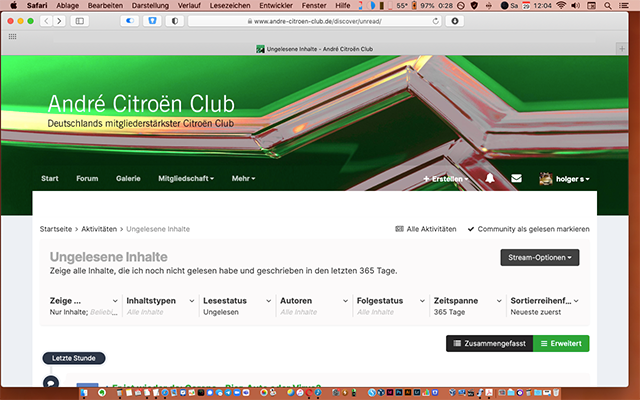Open the Apple menu
The image size is (640, 400).
click(13, 5)
